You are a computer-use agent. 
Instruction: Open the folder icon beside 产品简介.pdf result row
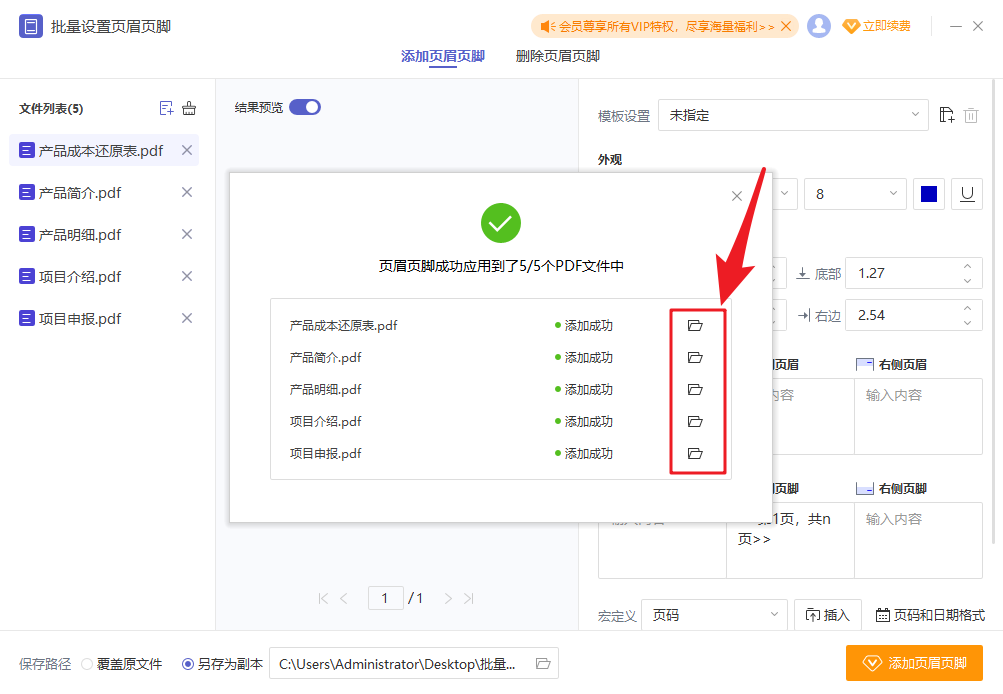[696, 357]
